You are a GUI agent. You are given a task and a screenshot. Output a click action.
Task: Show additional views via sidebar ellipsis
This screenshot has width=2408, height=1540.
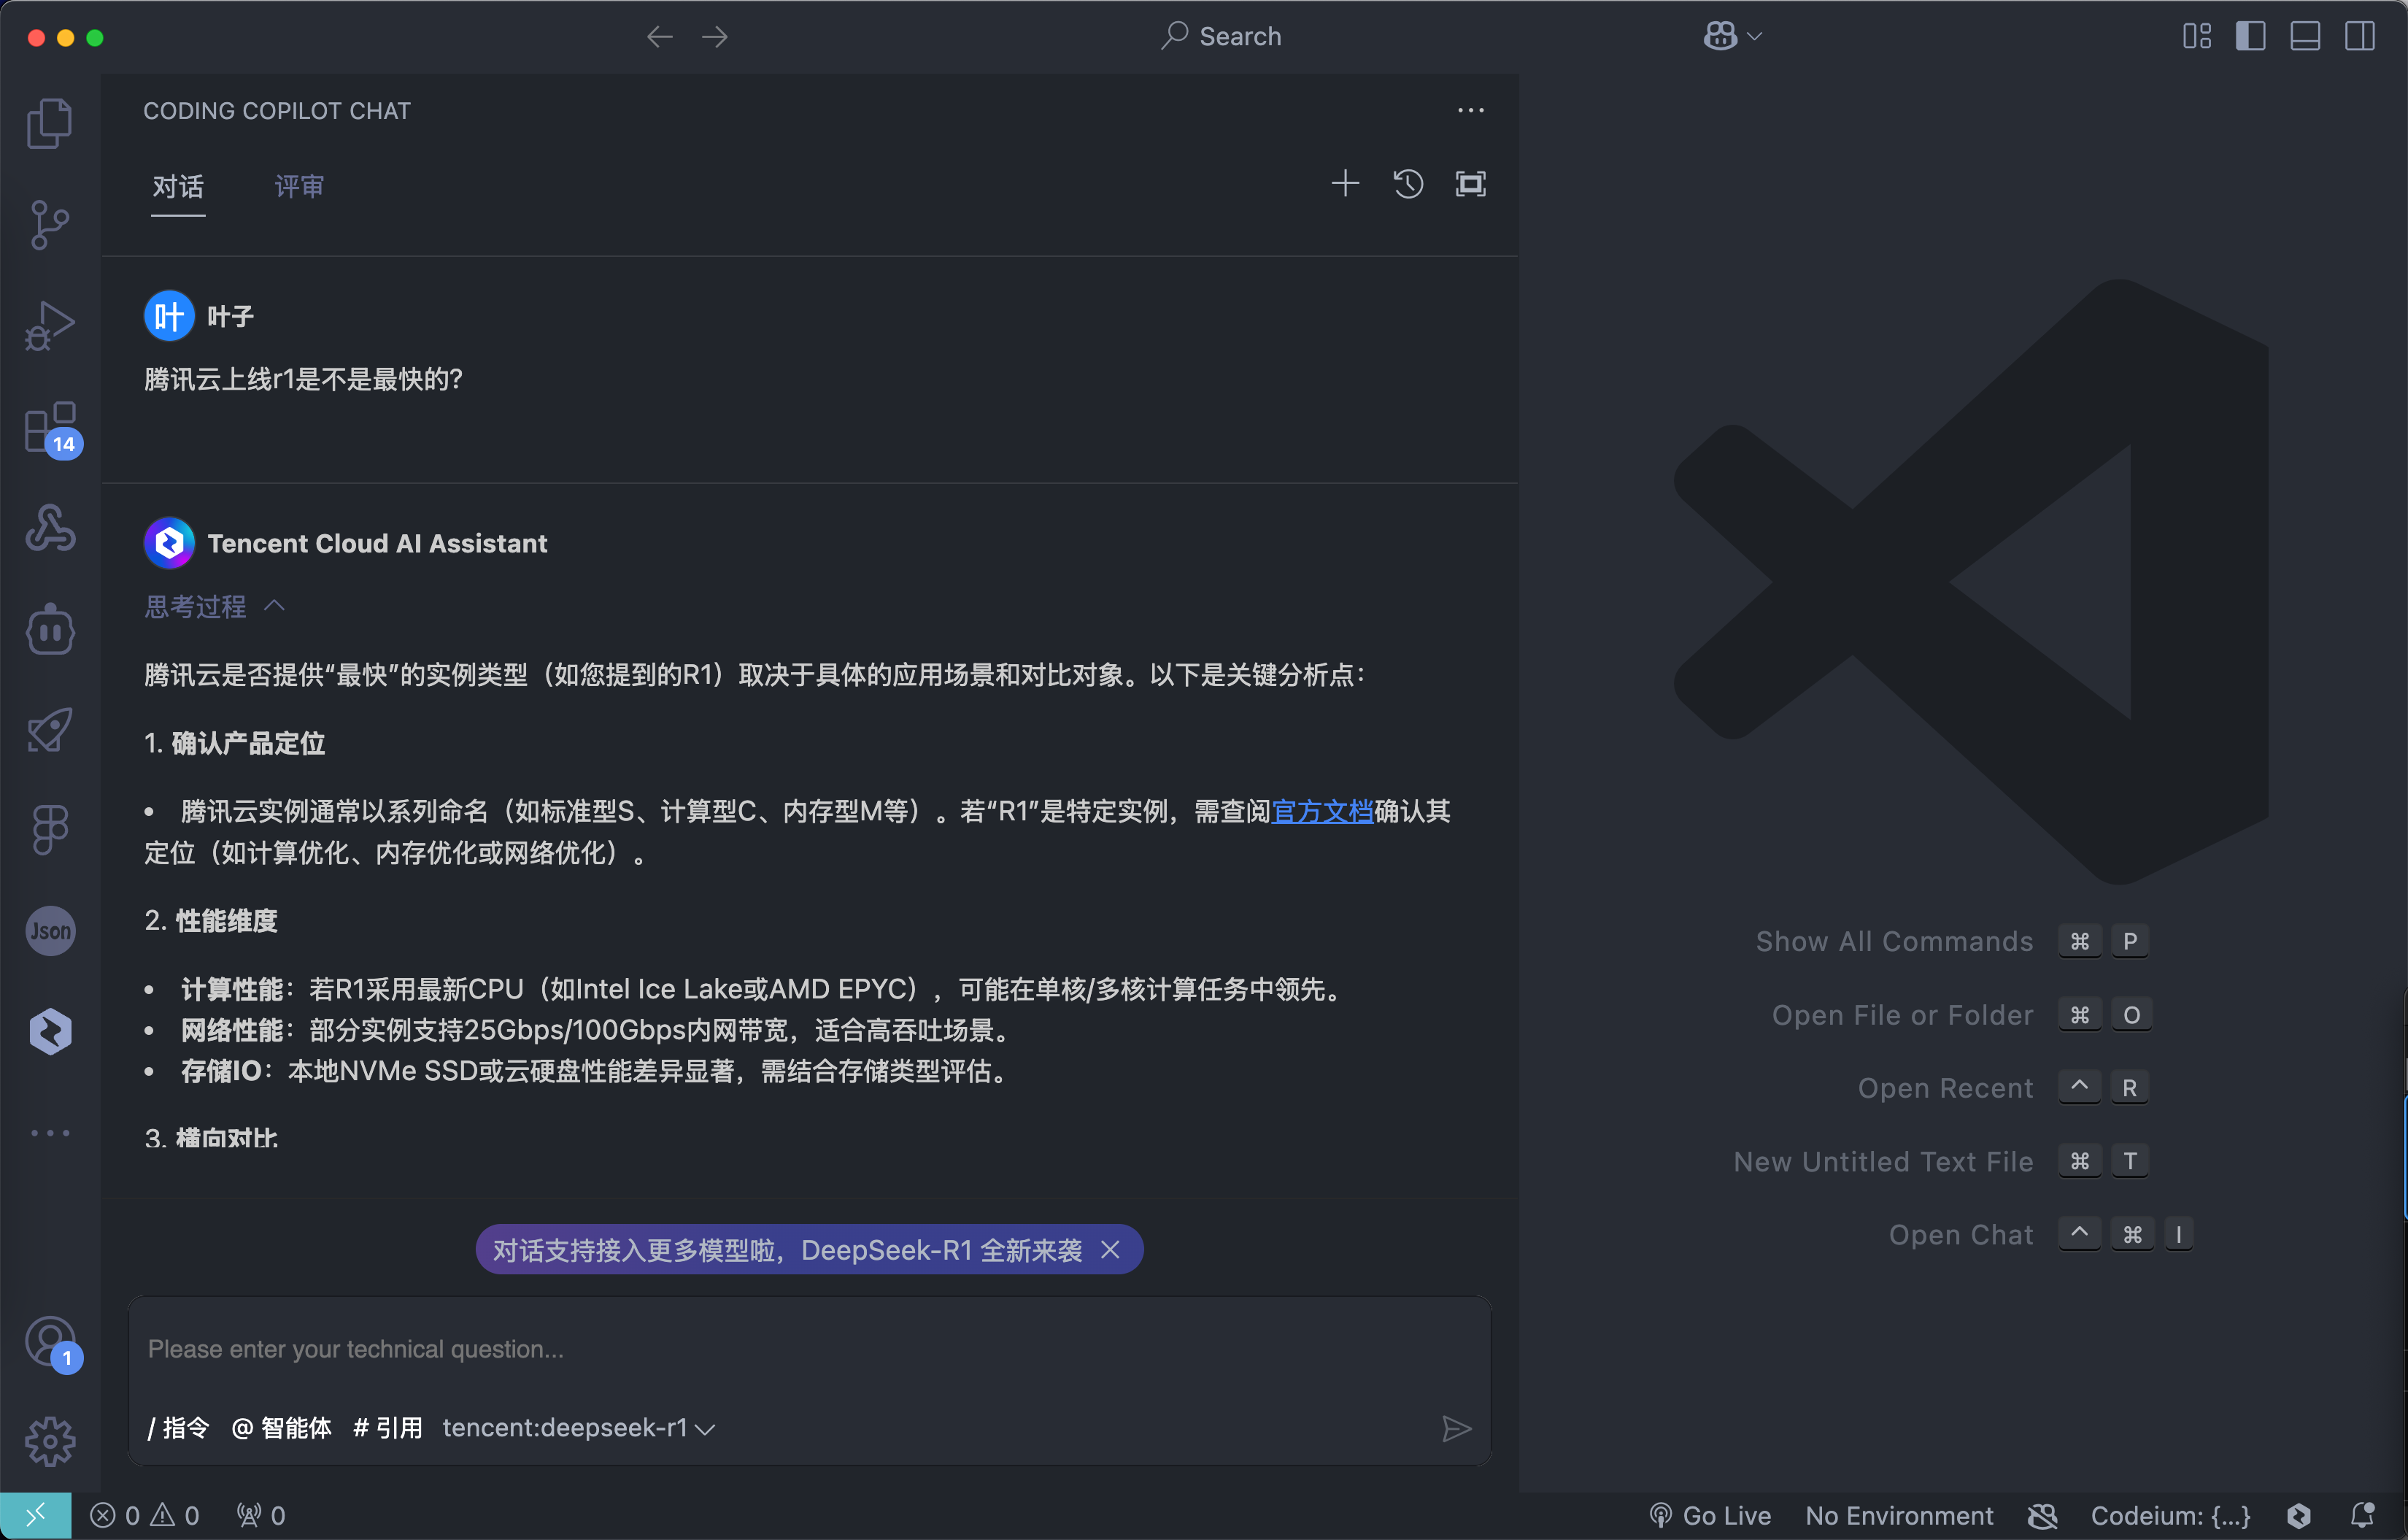click(x=50, y=1133)
